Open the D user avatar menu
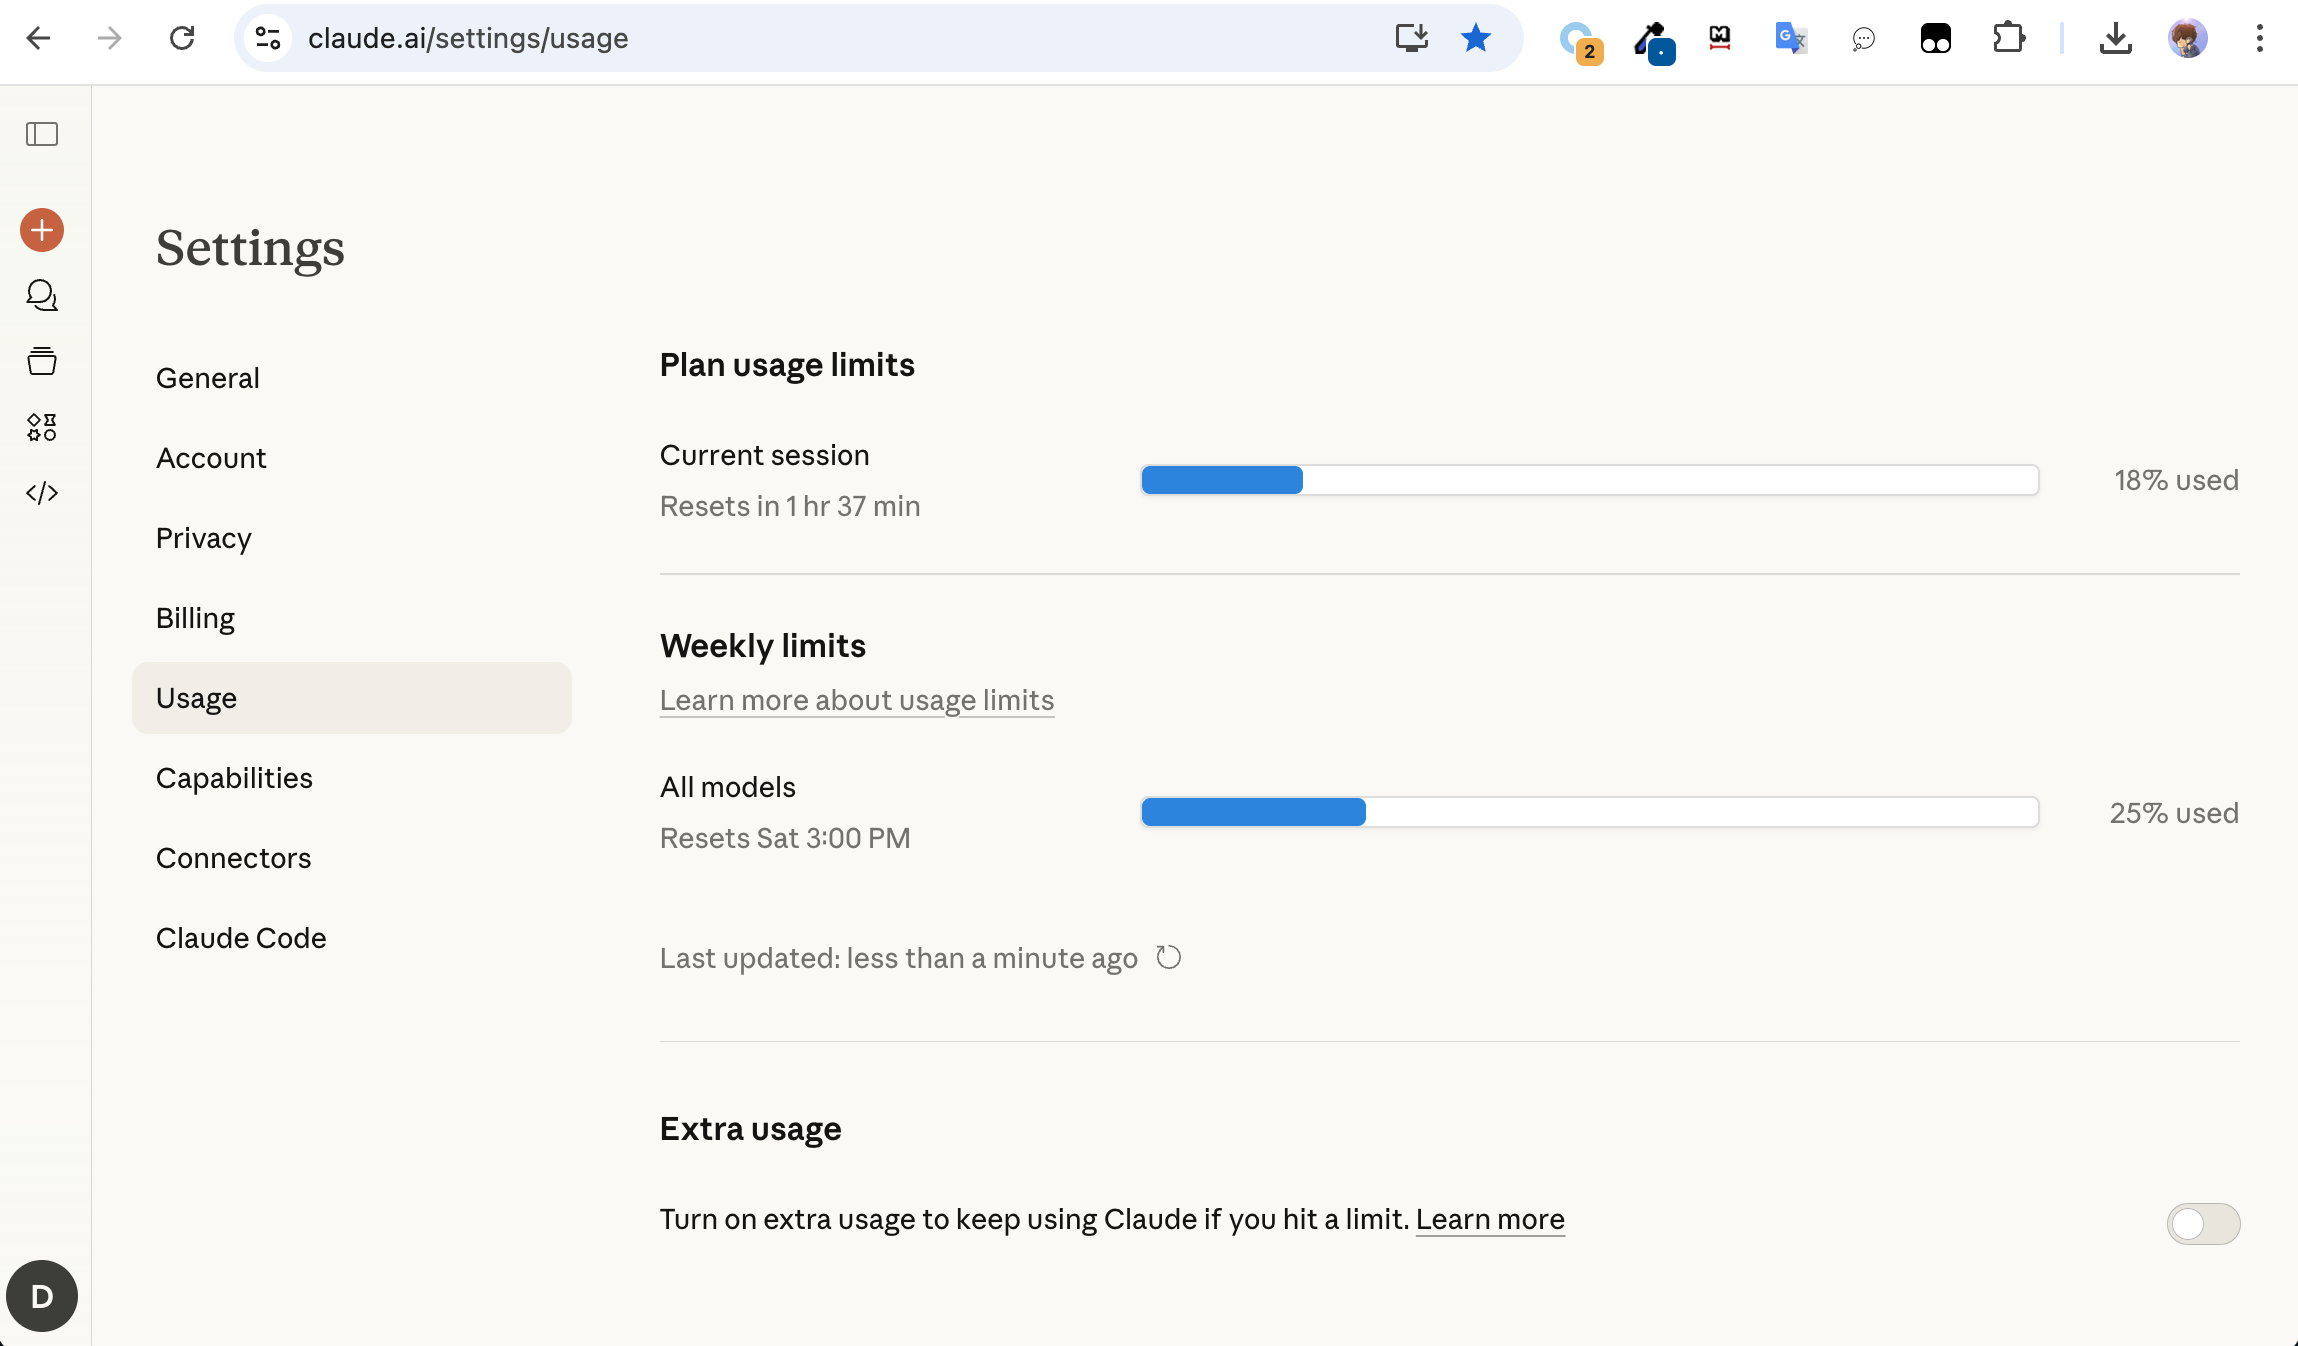2298x1346 pixels. coord(42,1296)
